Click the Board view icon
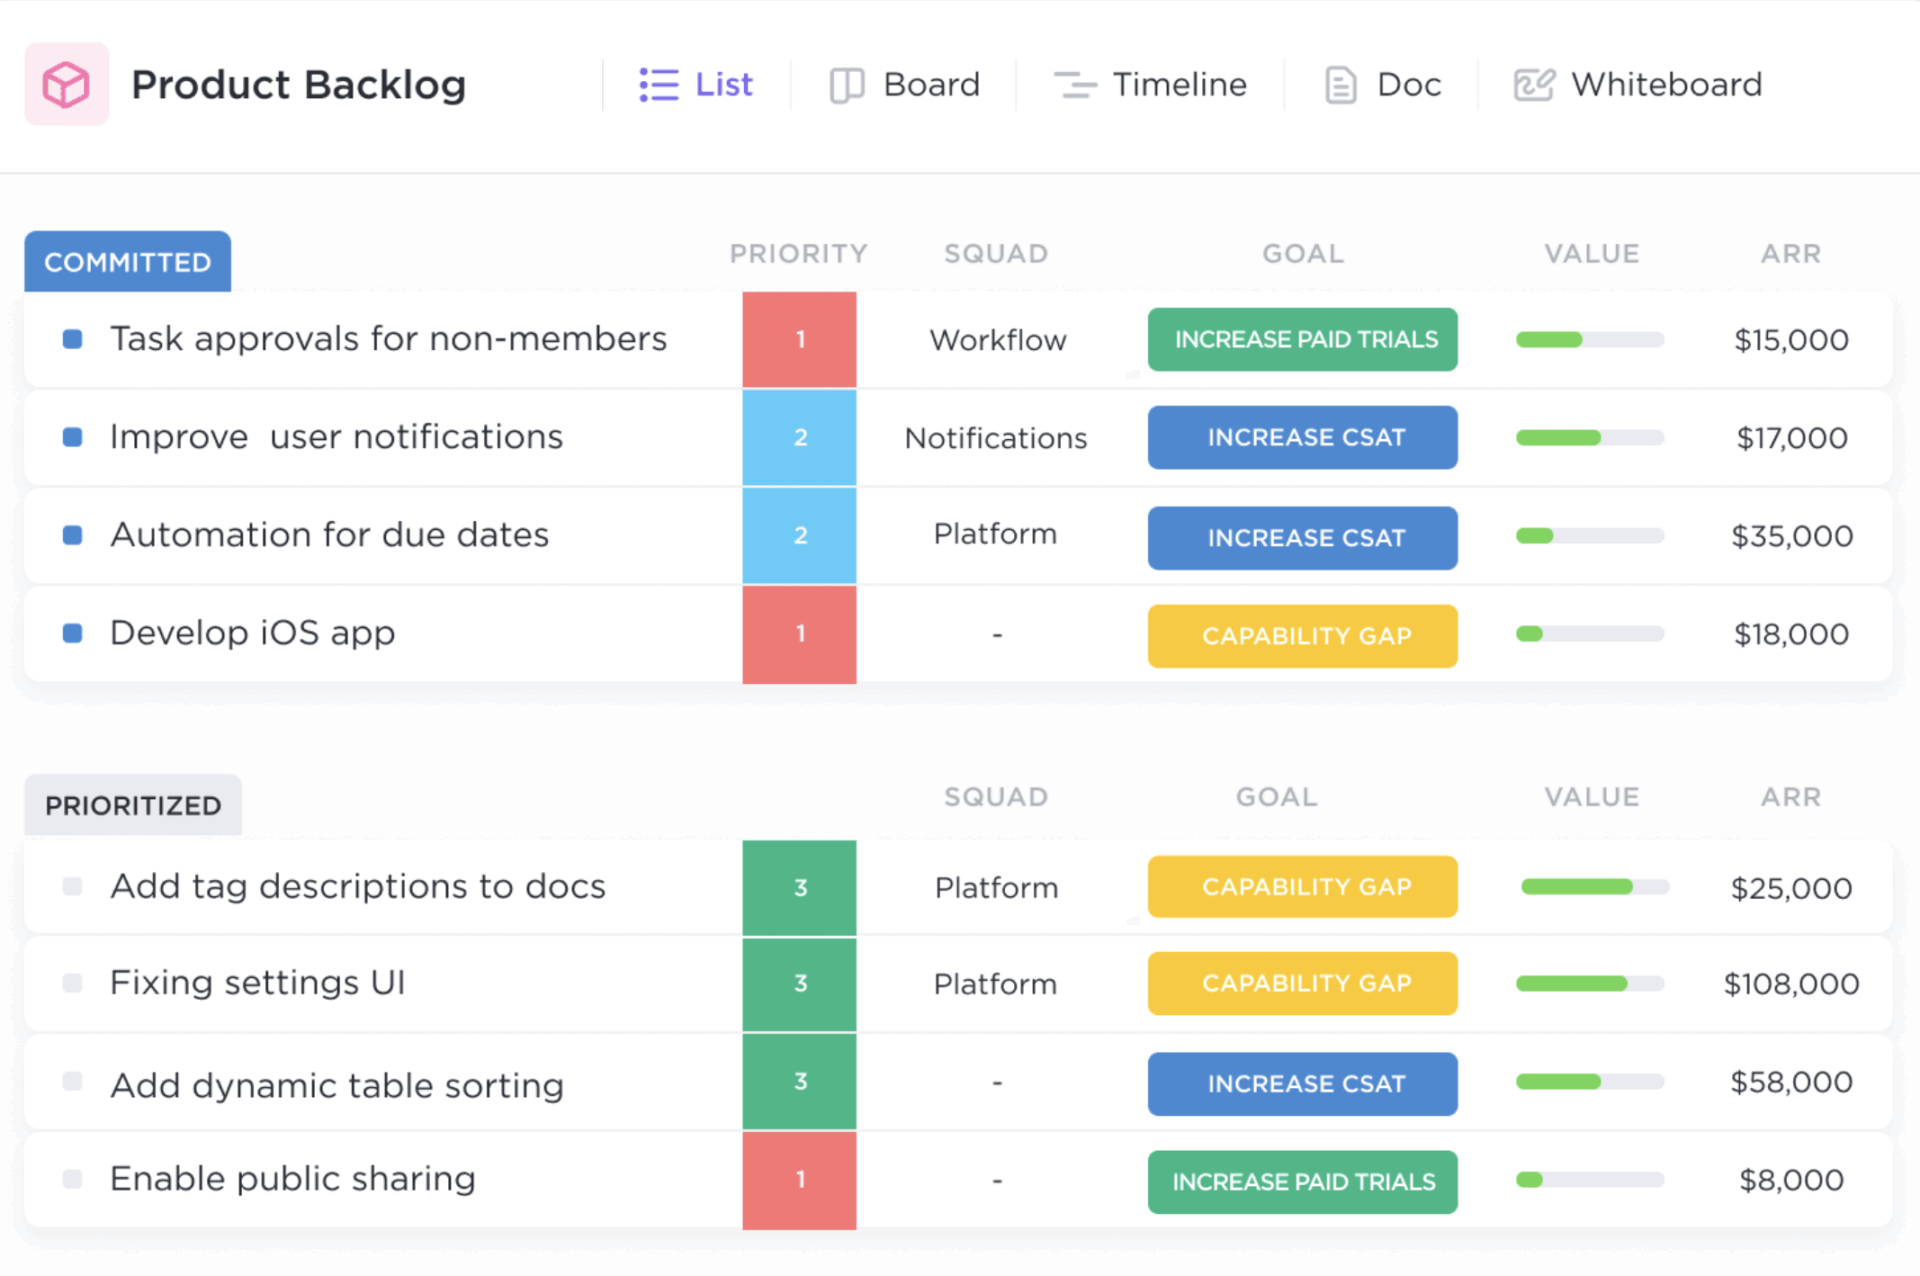 [x=846, y=85]
